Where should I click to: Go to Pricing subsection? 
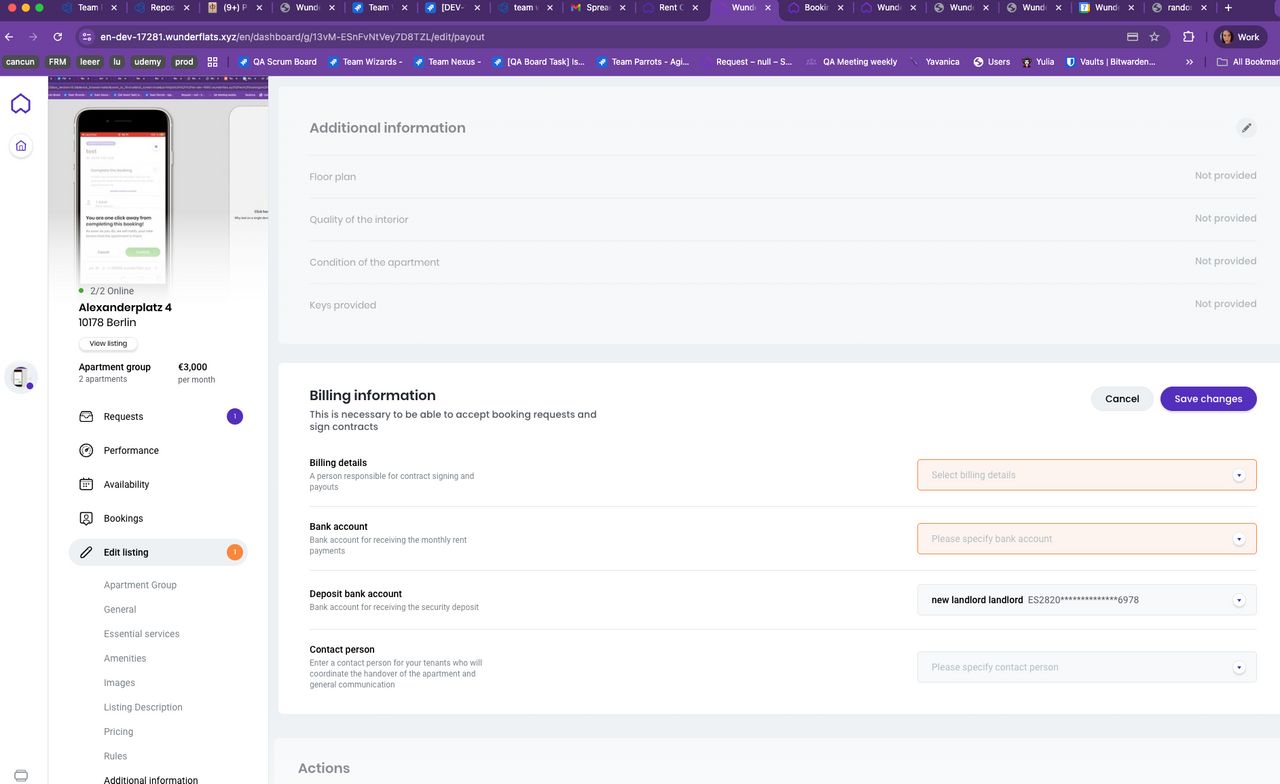click(118, 732)
